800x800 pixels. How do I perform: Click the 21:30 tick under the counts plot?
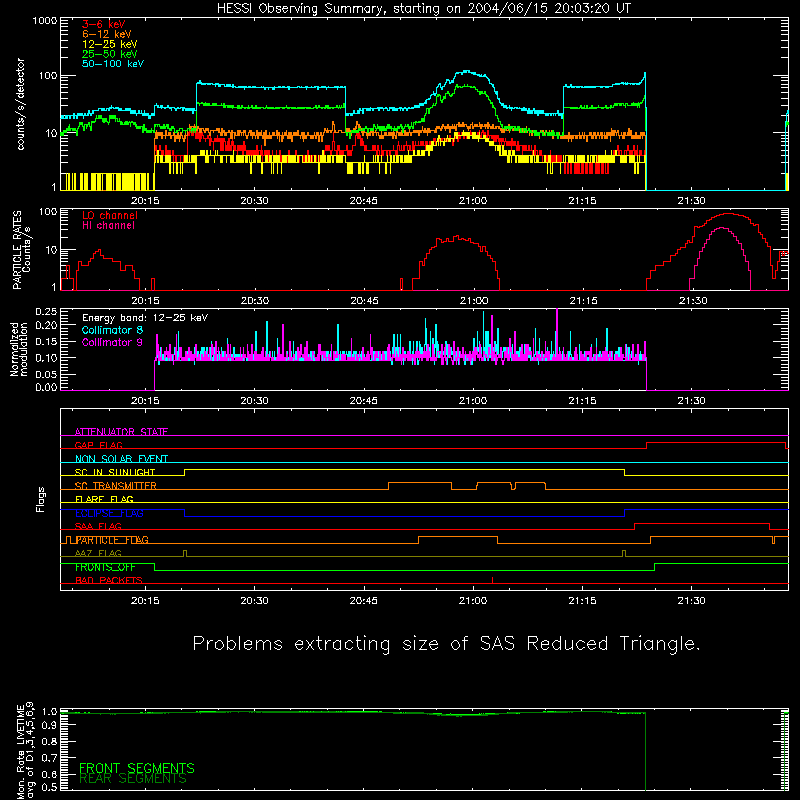pos(691,201)
